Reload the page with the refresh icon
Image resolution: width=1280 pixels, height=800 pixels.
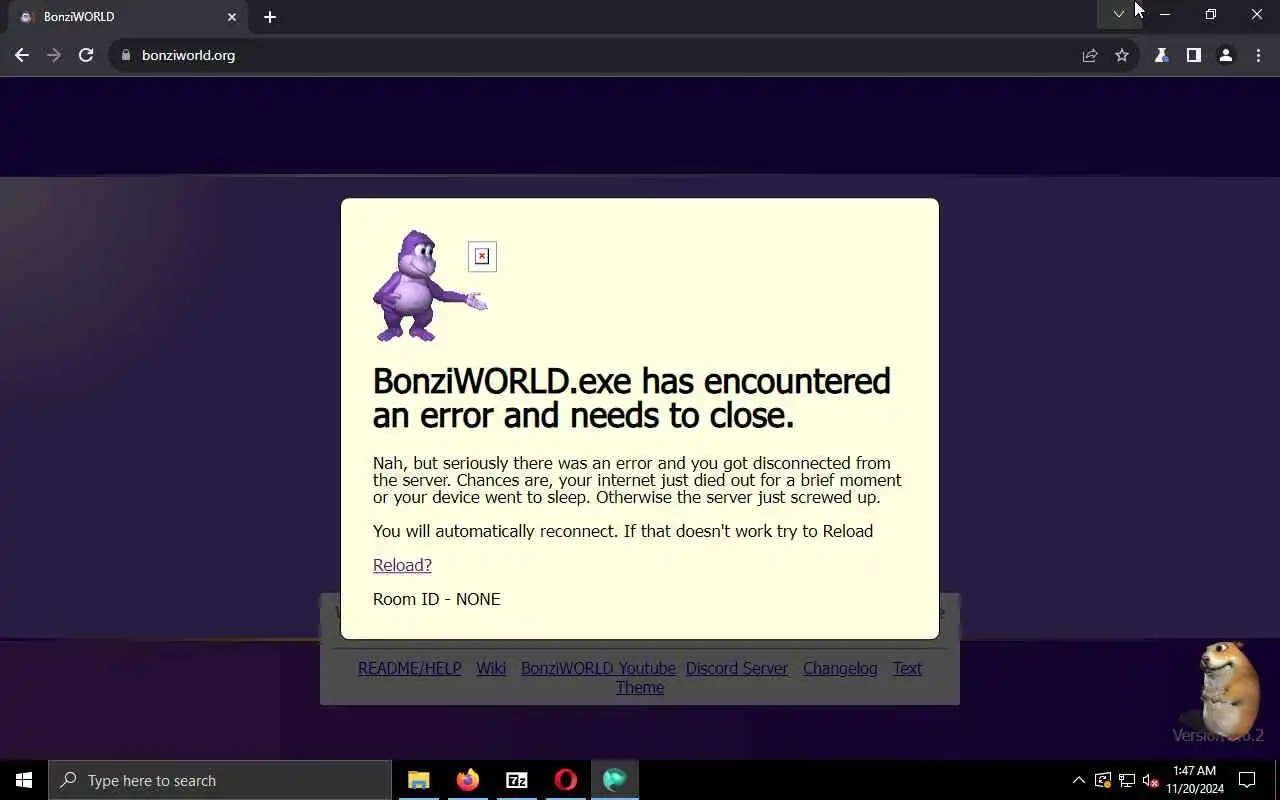tap(86, 55)
